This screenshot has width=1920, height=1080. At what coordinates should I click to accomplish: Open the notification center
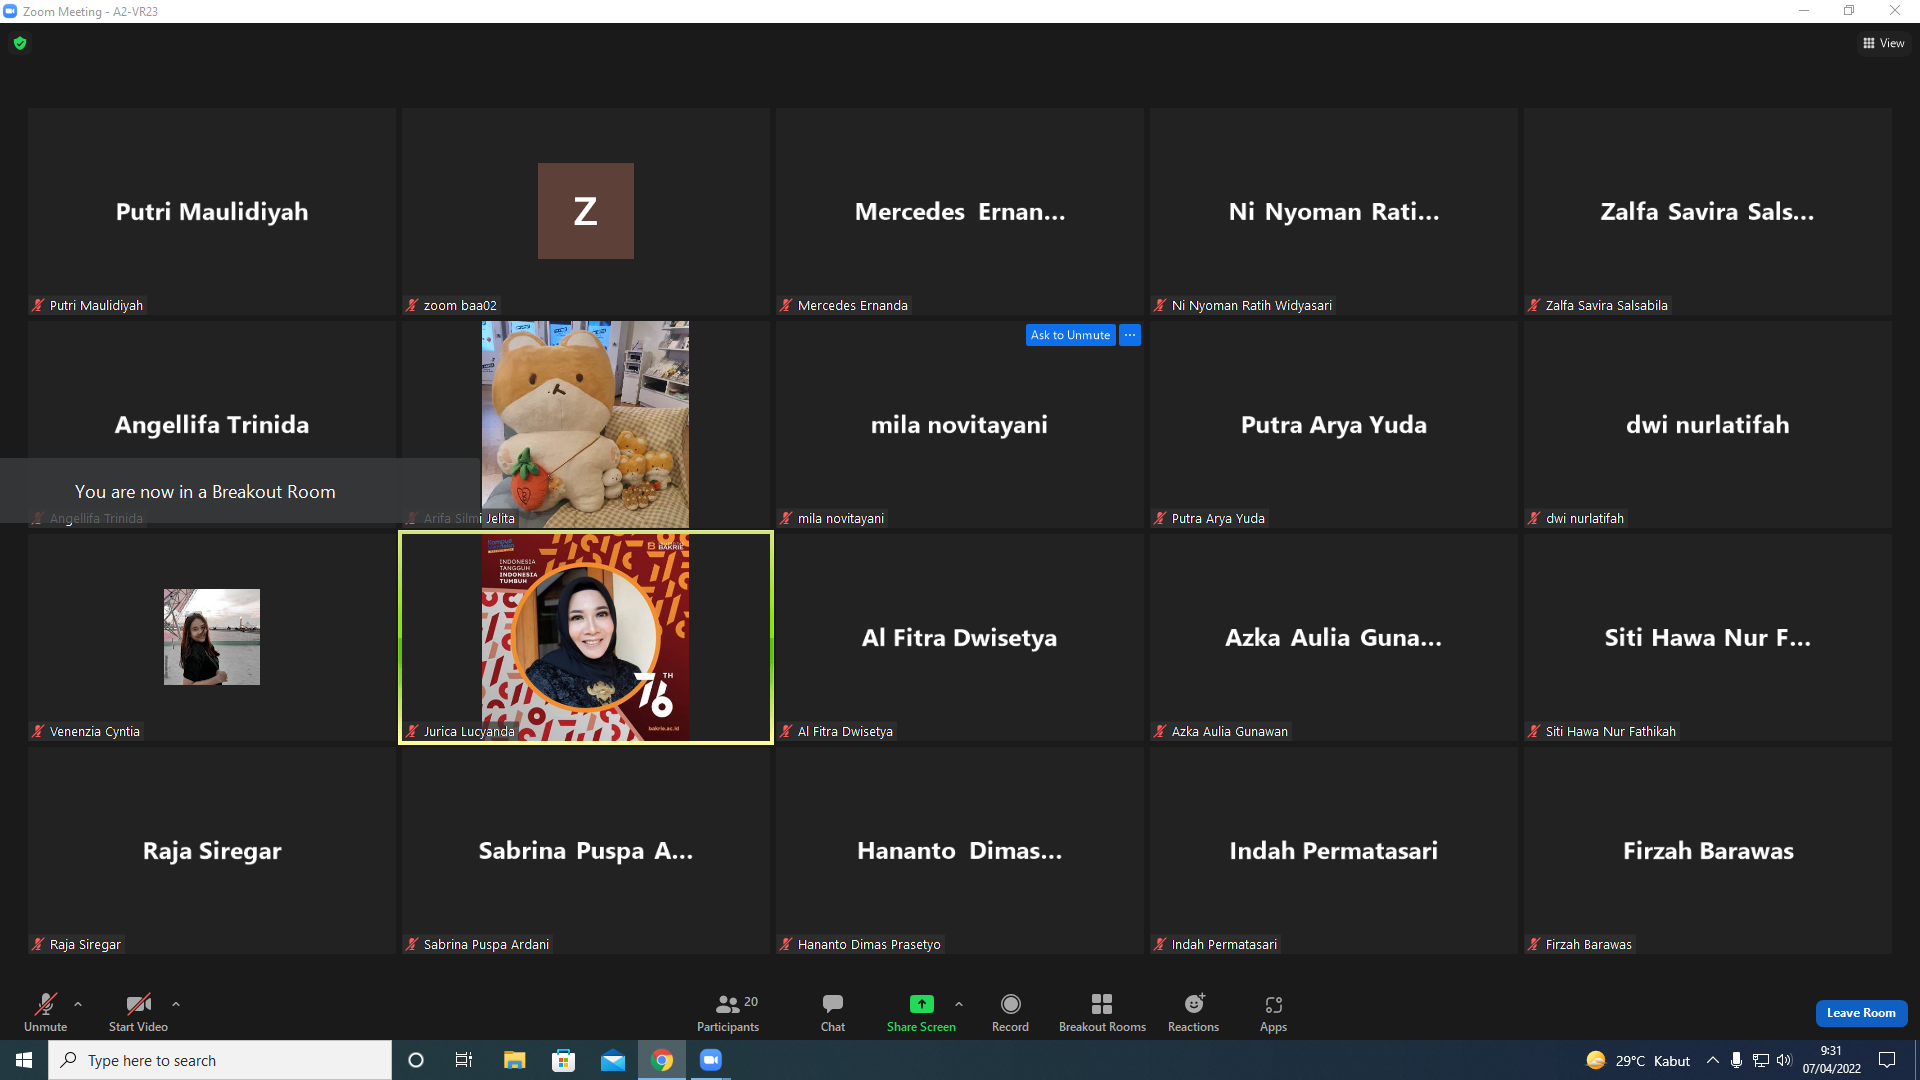(x=1887, y=1060)
